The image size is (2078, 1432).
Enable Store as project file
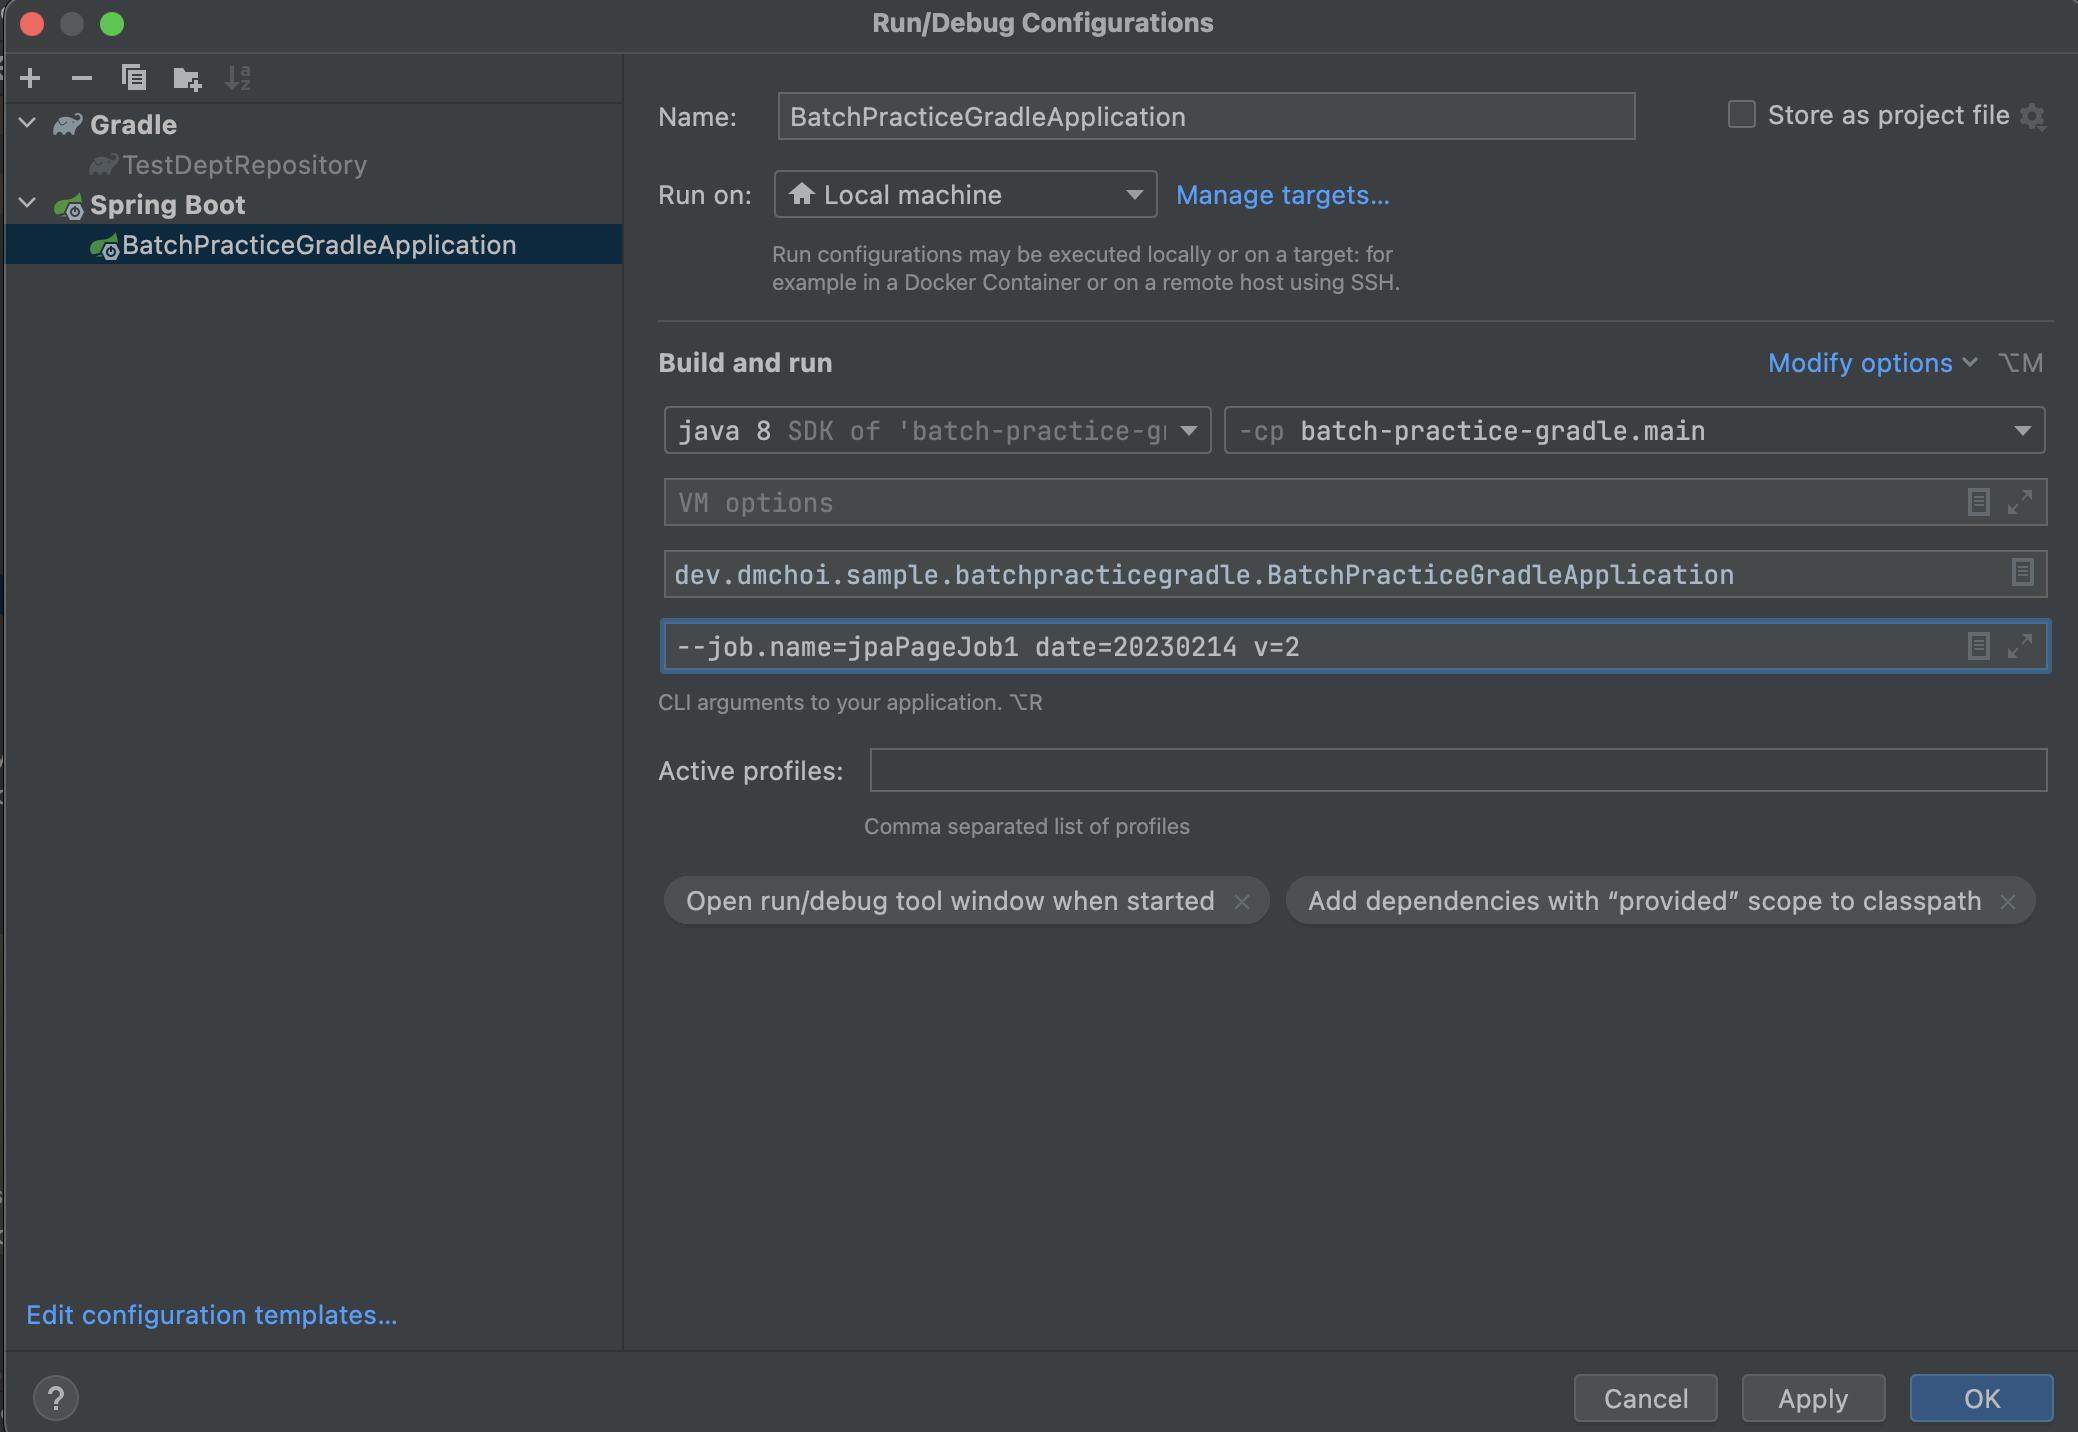1741,115
